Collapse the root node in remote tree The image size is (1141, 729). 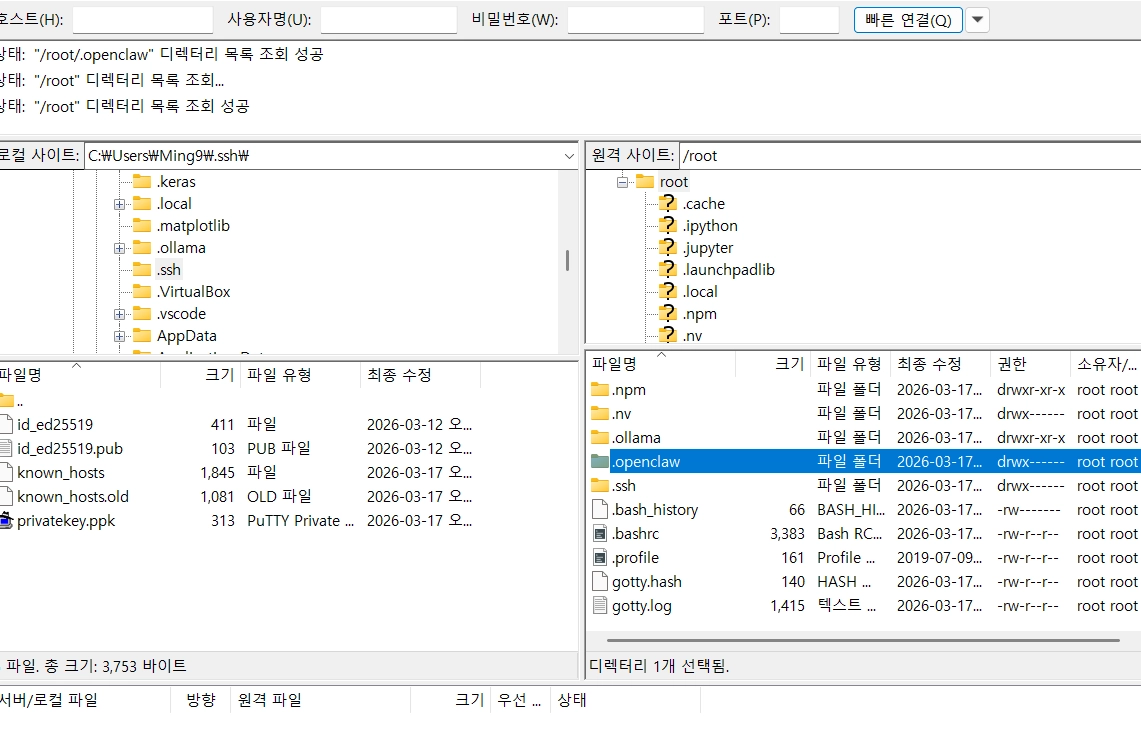[622, 182]
